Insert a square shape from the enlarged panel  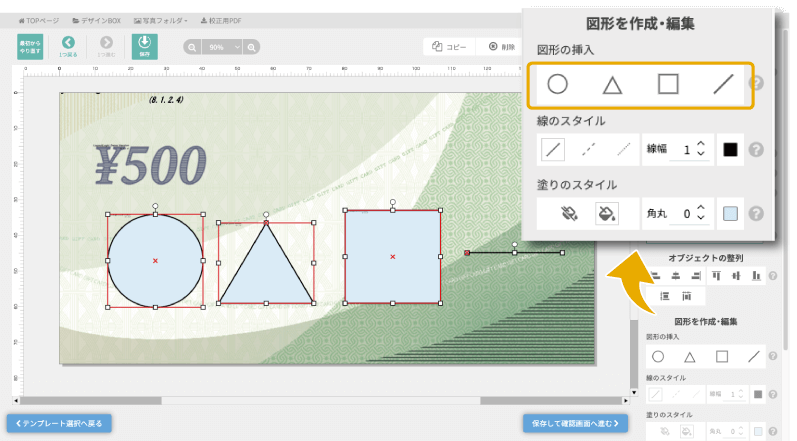coord(668,85)
